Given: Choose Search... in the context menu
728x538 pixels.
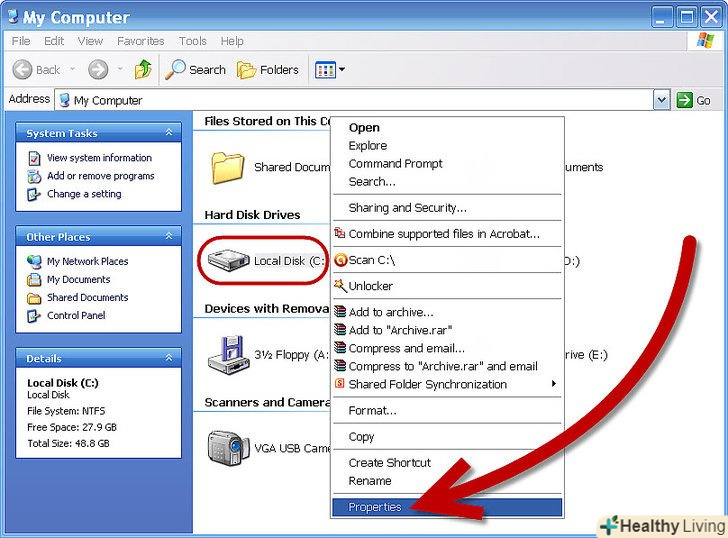Looking at the screenshot, I should point(447,182).
